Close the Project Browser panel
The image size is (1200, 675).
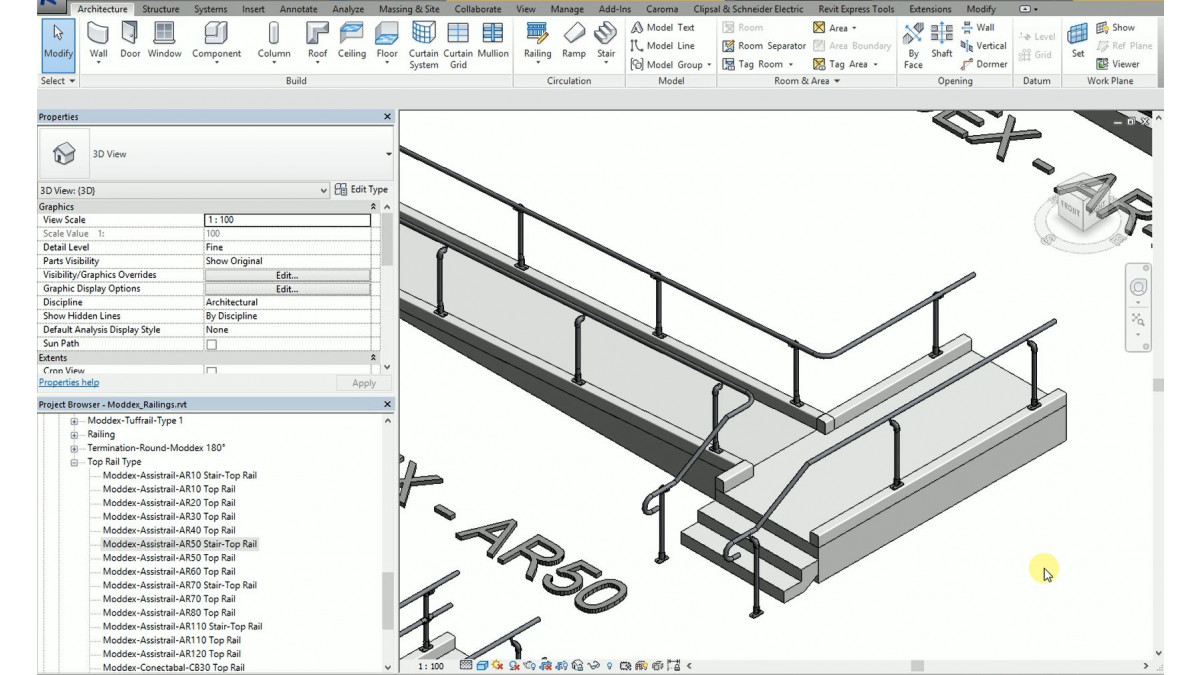tap(388, 404)
